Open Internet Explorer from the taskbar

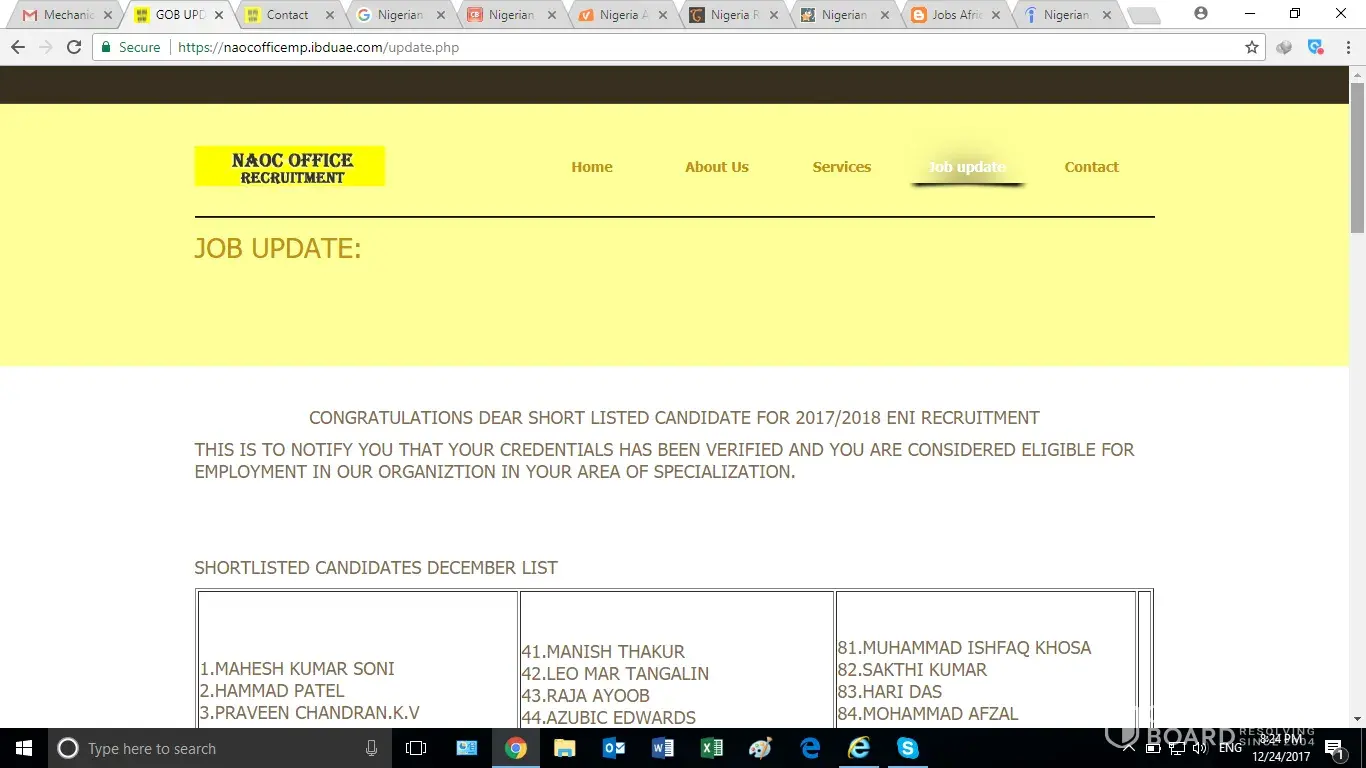click(x=859, y=748)
